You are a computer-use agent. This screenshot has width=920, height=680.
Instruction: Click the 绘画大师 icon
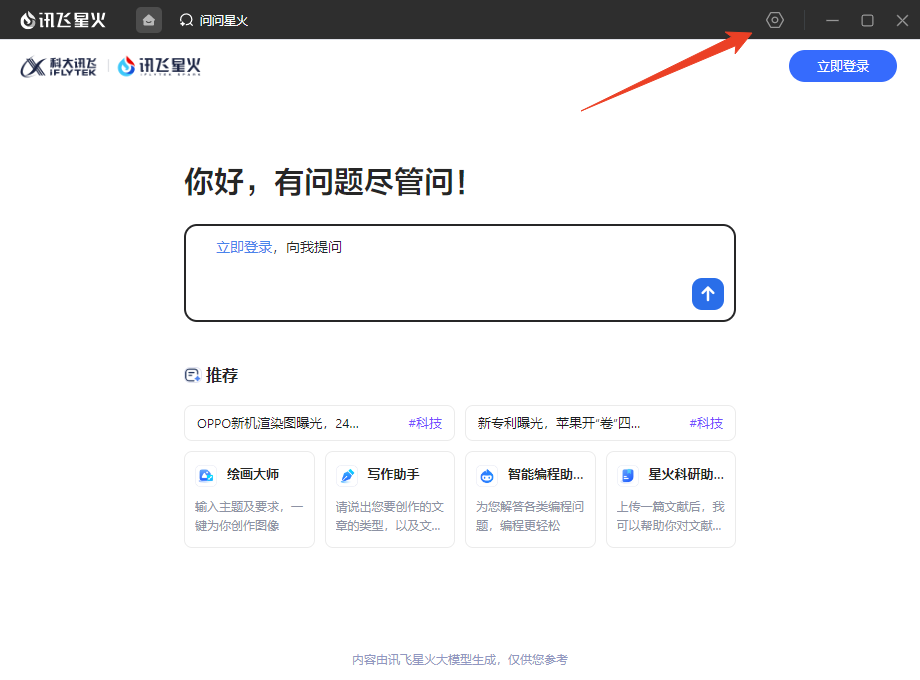pyautogui.click(x=206, y=475)
